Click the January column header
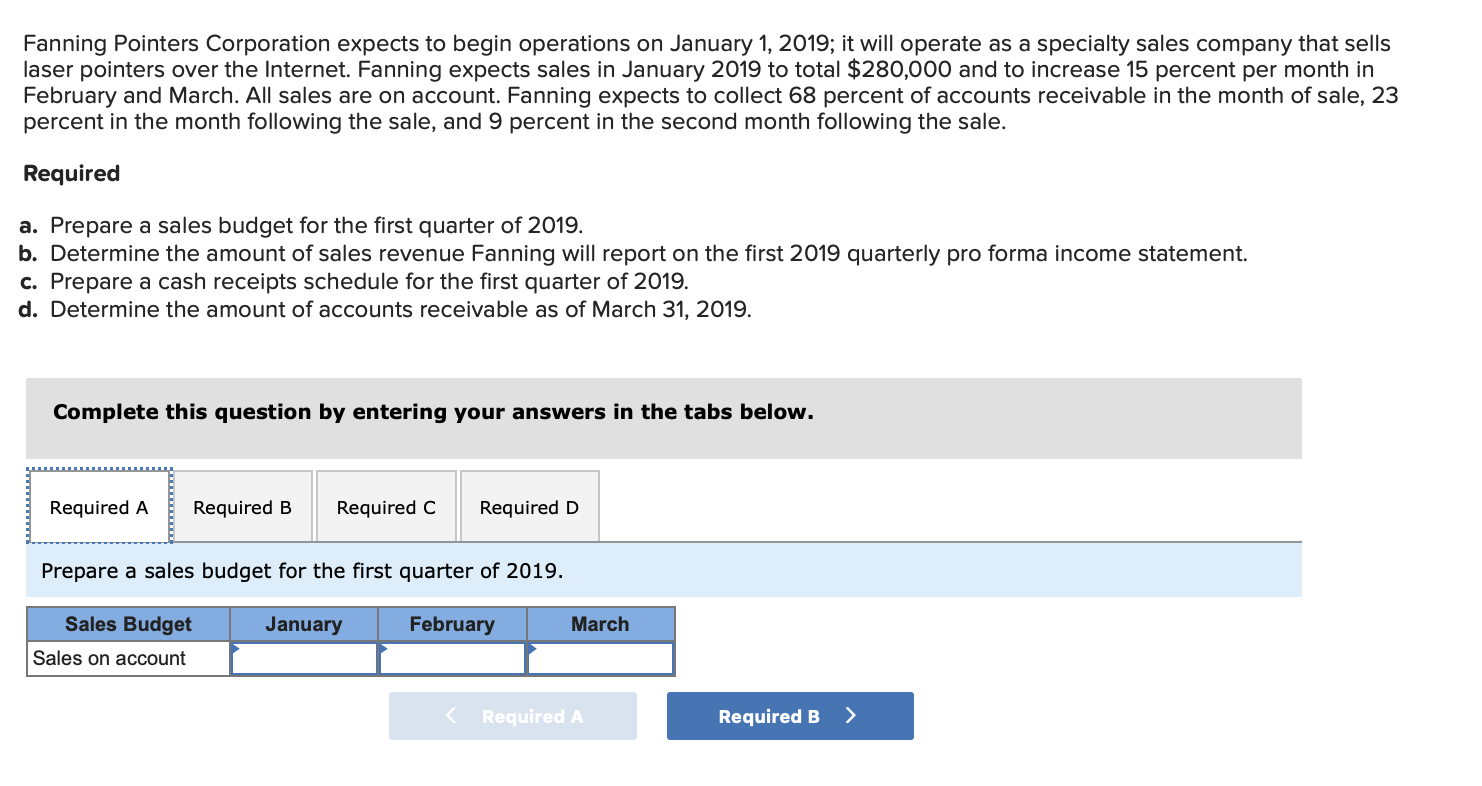 click(304, 624)
